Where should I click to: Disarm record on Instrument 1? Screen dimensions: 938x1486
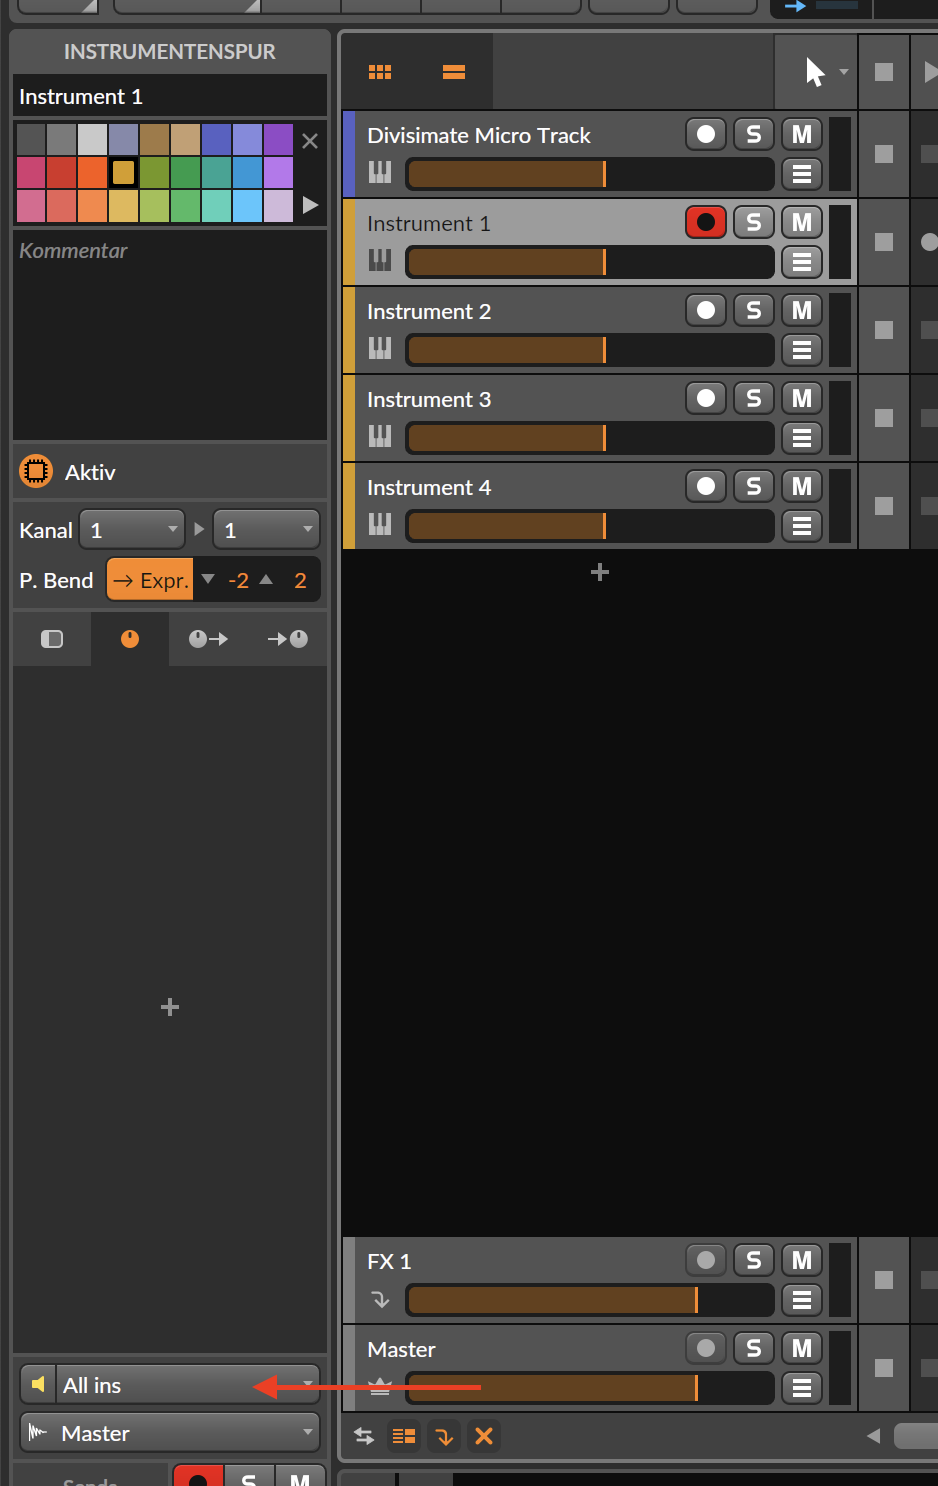pos(705,222)
